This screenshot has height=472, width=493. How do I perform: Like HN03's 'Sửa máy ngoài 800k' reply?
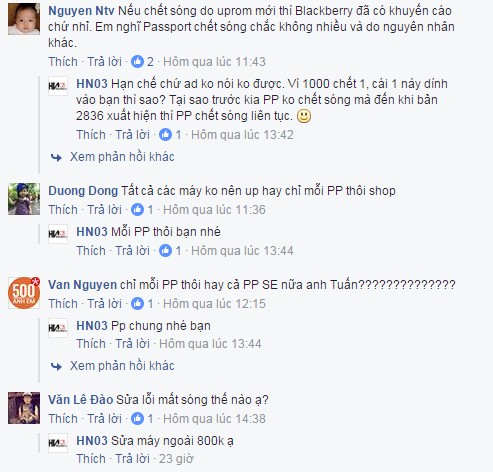click(91, 459)
